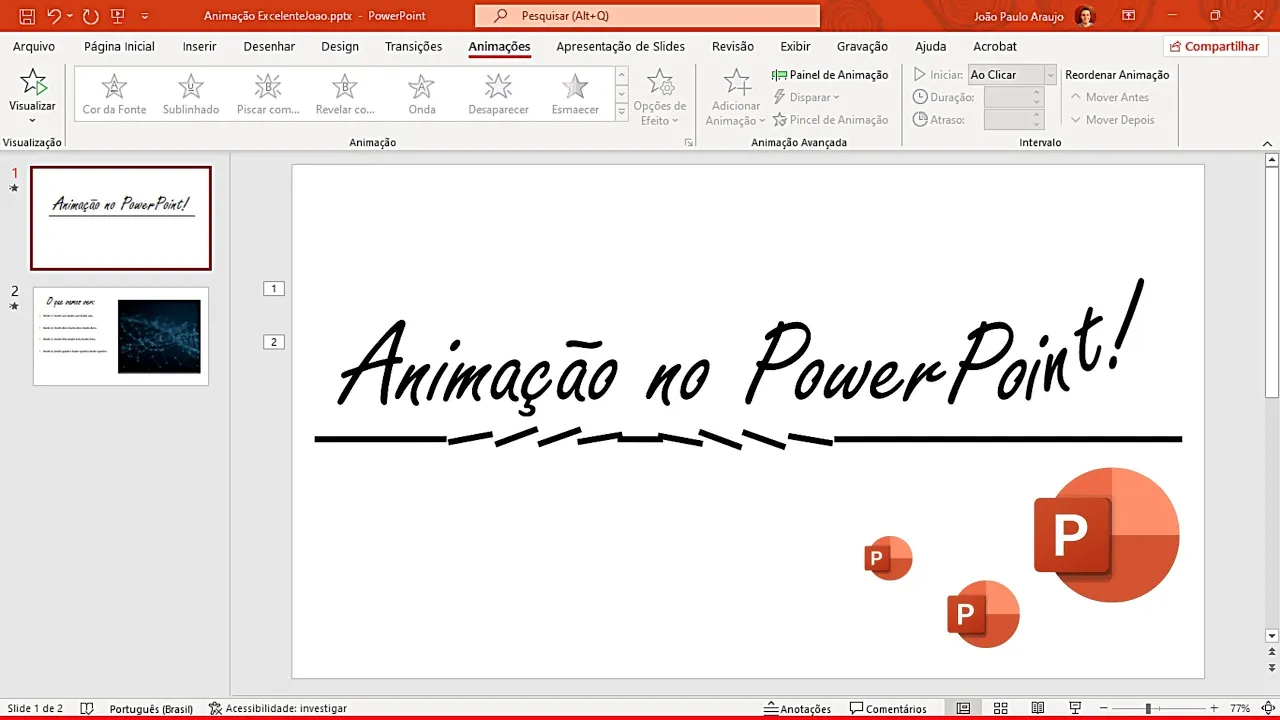Apply the Revelar co... animation effect
The height and width of the screenshot is (720, 1280).
pyautogui.click(x=345, y=94)
